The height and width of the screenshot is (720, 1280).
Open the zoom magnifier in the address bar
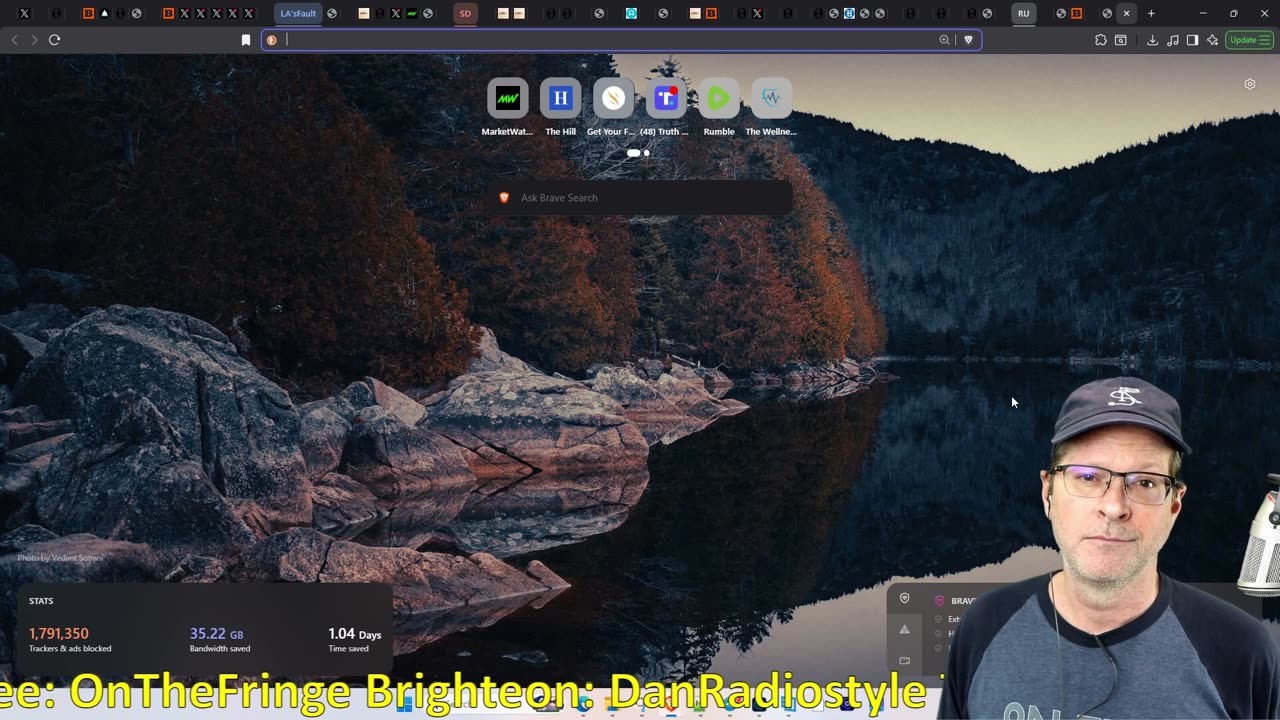point(944,40)
